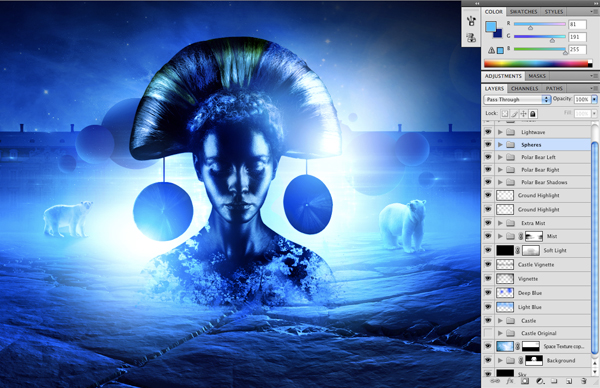Switch to the Swatches tab
Screen dimensions: 600x388
[x=523, y=12]
